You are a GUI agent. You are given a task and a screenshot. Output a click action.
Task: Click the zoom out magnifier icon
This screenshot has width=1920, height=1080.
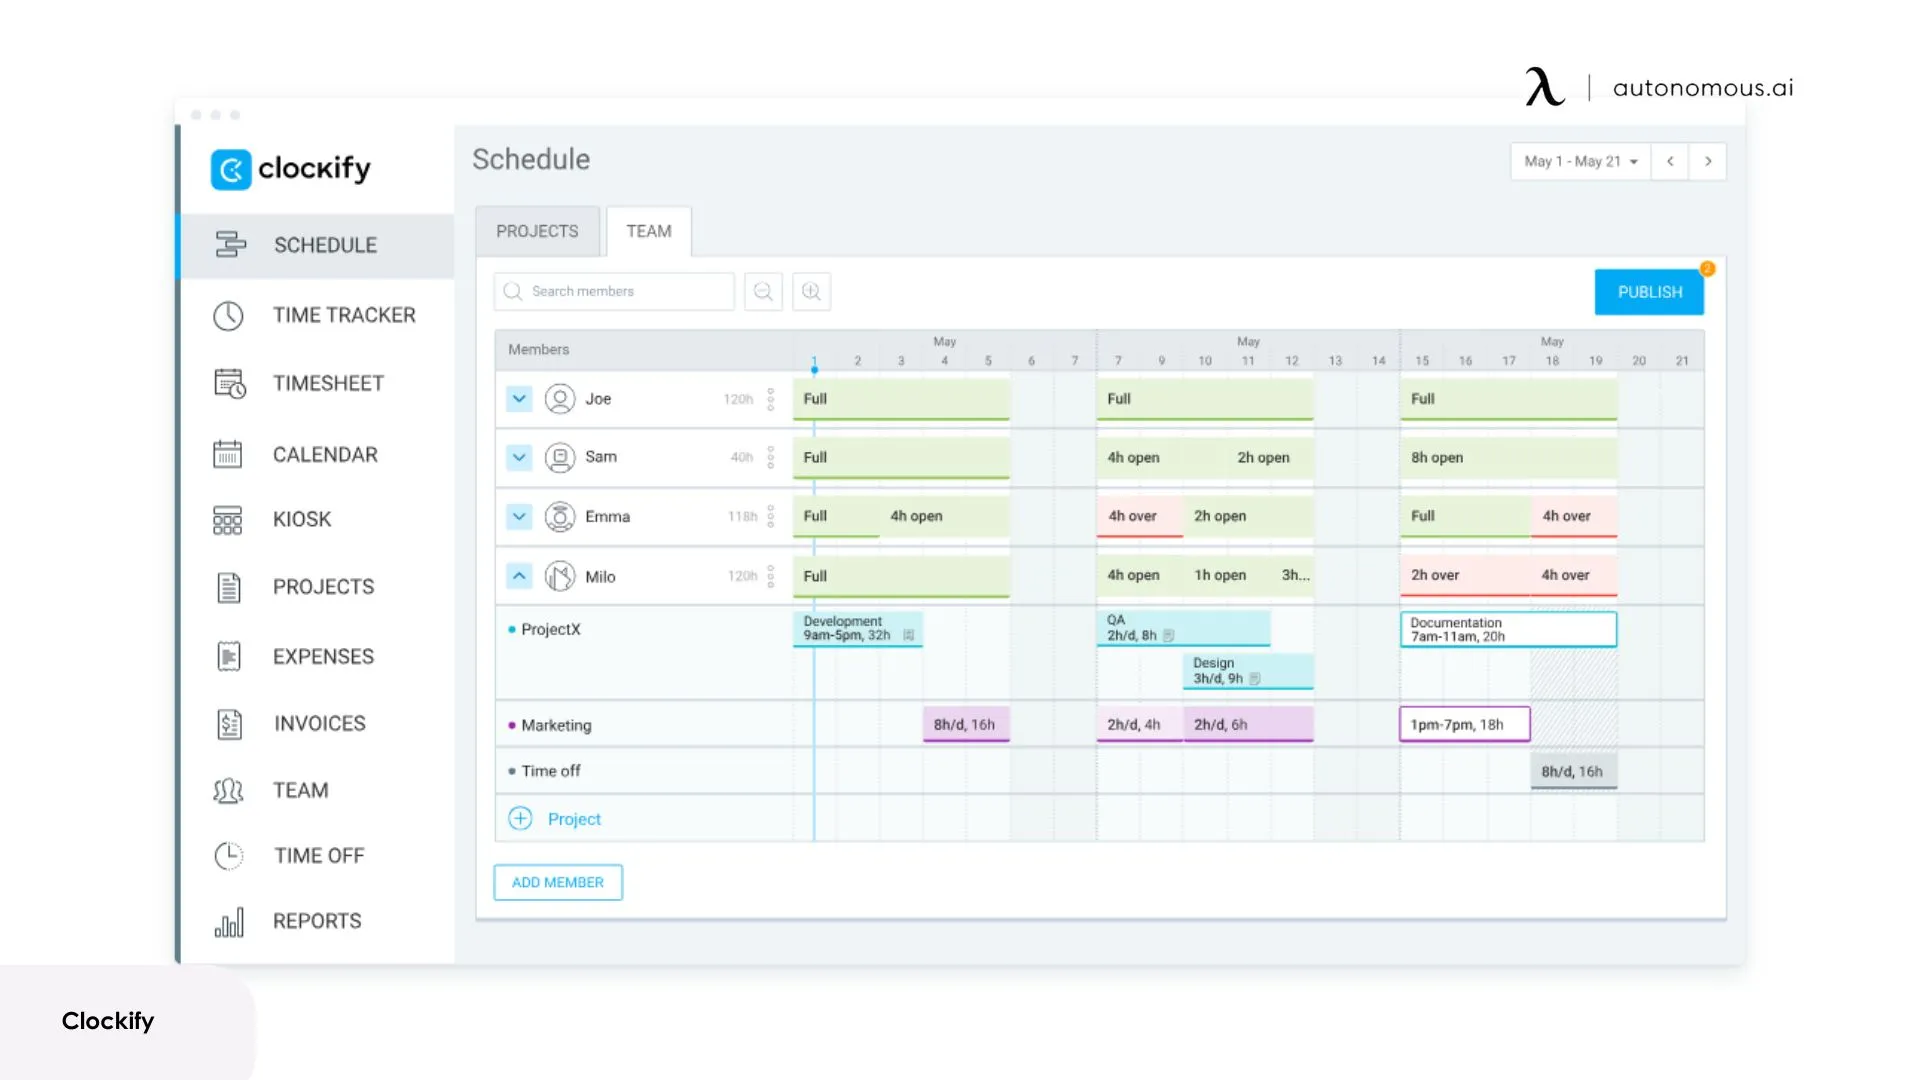(x=763, y=292)
